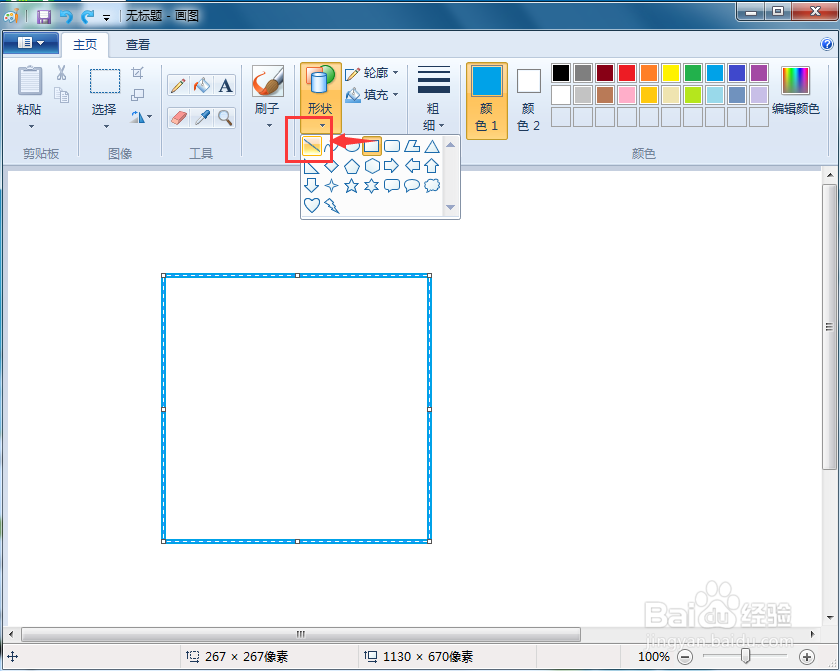Select the straight line shape
This screenshot has height=671, width=840.
(312, 146)
